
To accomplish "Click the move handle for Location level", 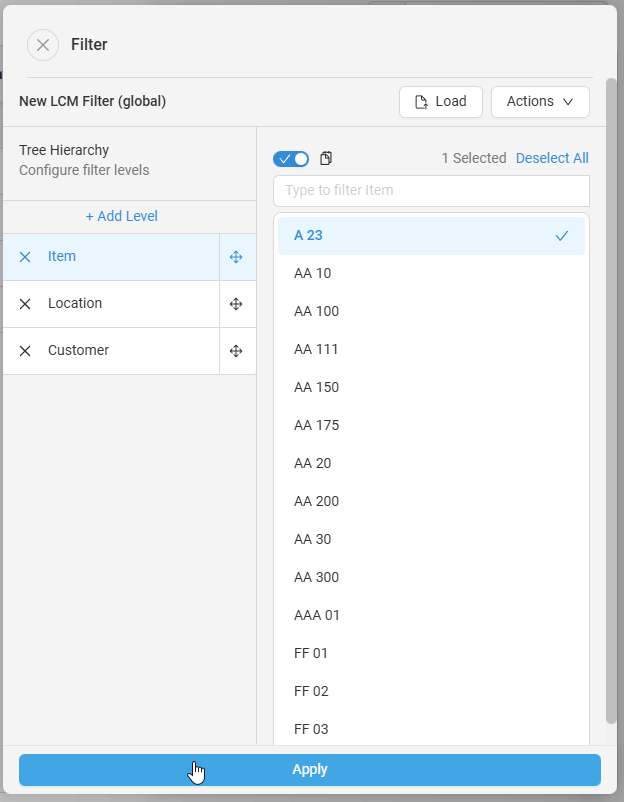I will [x=236, y=304].
